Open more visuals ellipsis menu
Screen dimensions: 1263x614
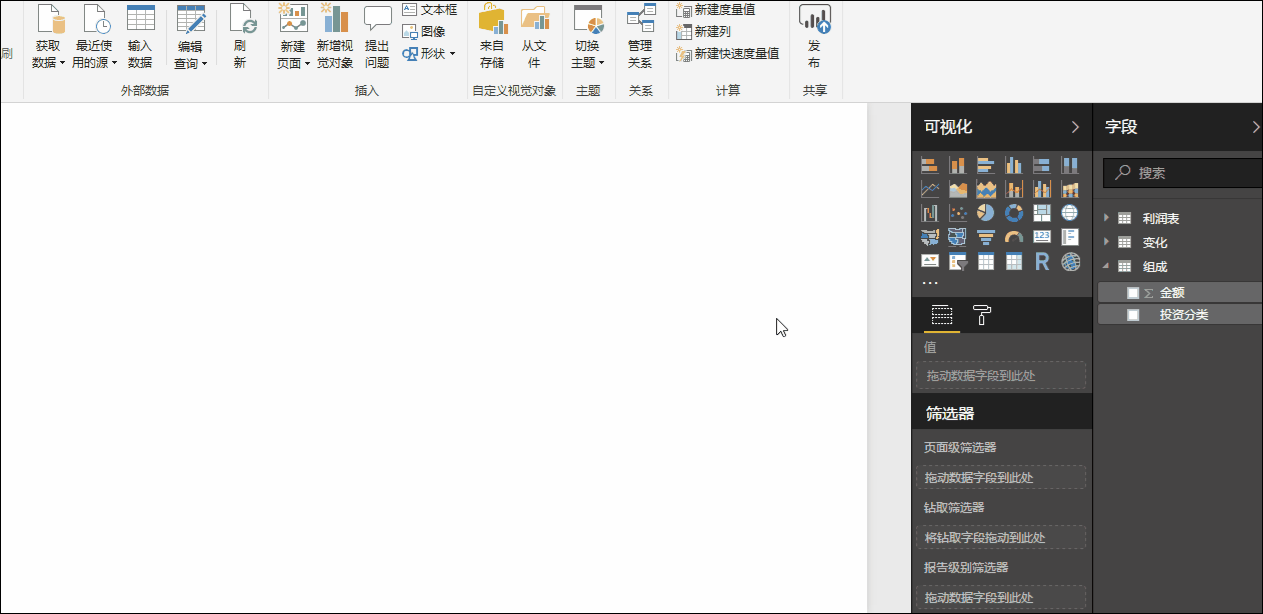[930, 284]
